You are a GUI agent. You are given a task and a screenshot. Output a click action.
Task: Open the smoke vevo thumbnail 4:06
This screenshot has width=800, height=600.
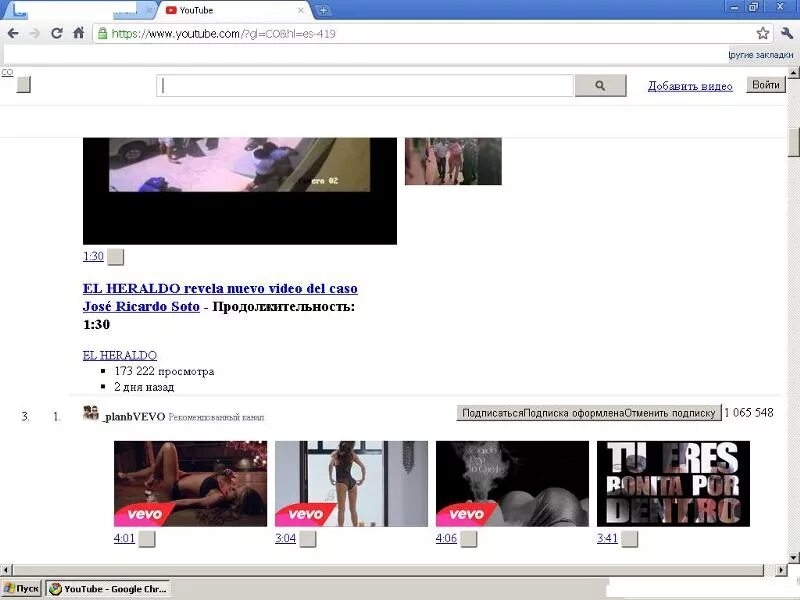[x=512, y=484]
